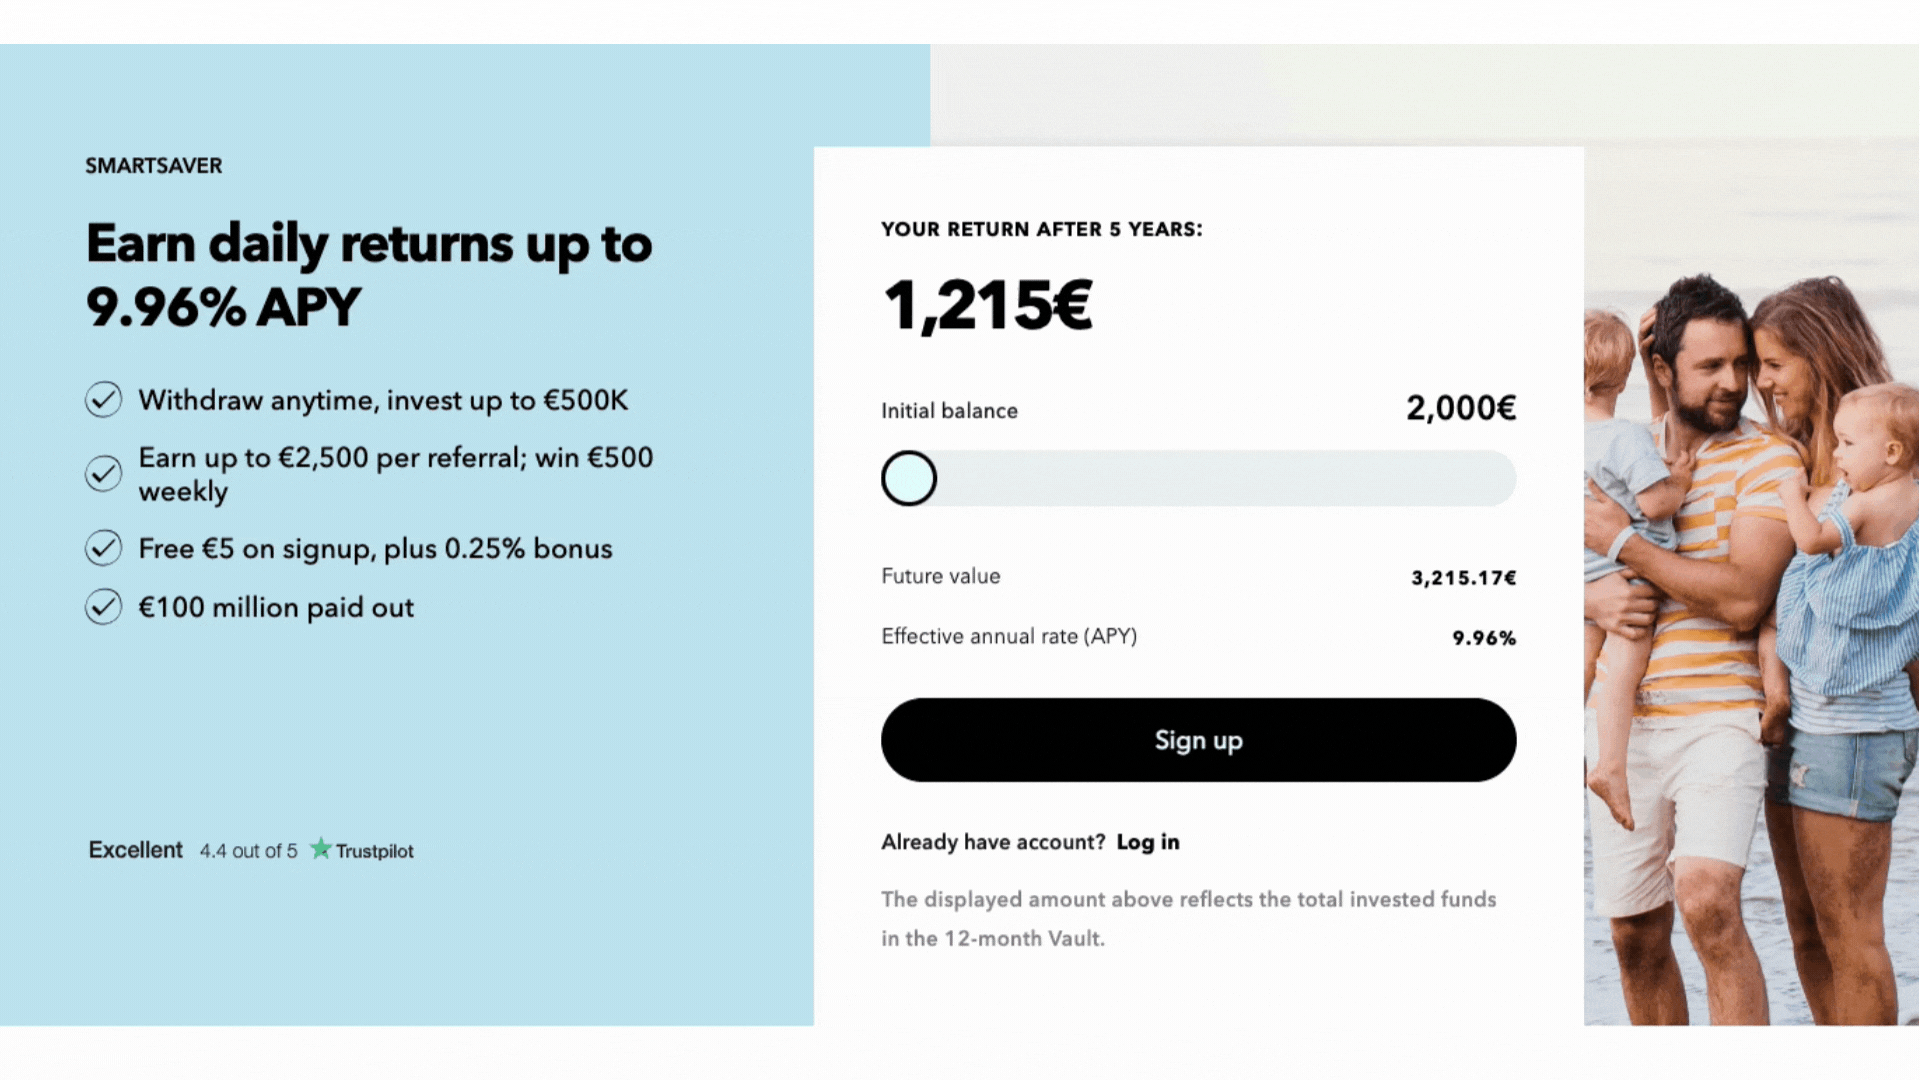1920x1080 pixels.
Task: Click the checkmark icon beside Free €5 signup
Action: 103,548
